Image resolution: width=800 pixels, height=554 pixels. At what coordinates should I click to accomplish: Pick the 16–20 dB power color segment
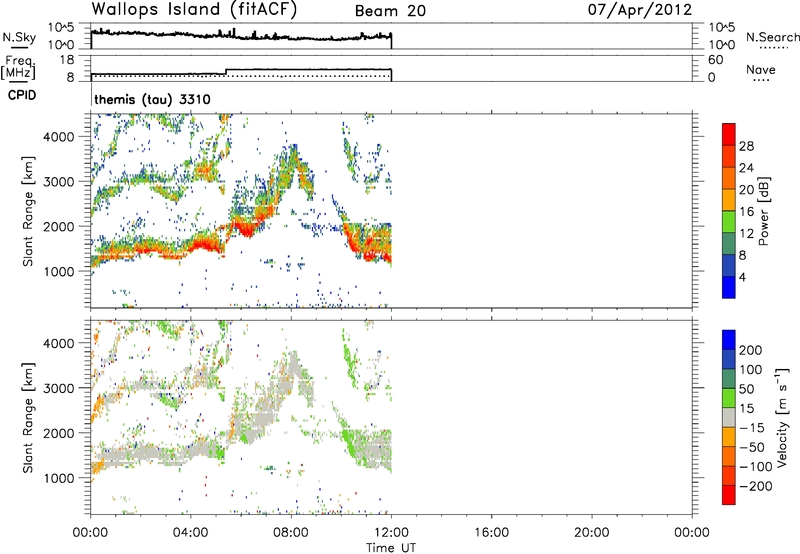tap(729, 200)
